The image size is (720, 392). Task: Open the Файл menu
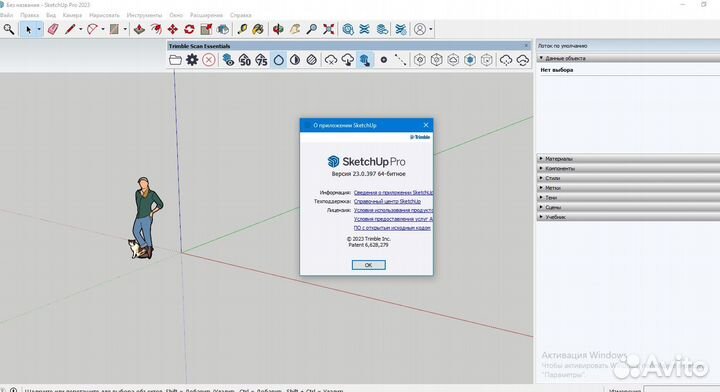click(x=6, y=15)
